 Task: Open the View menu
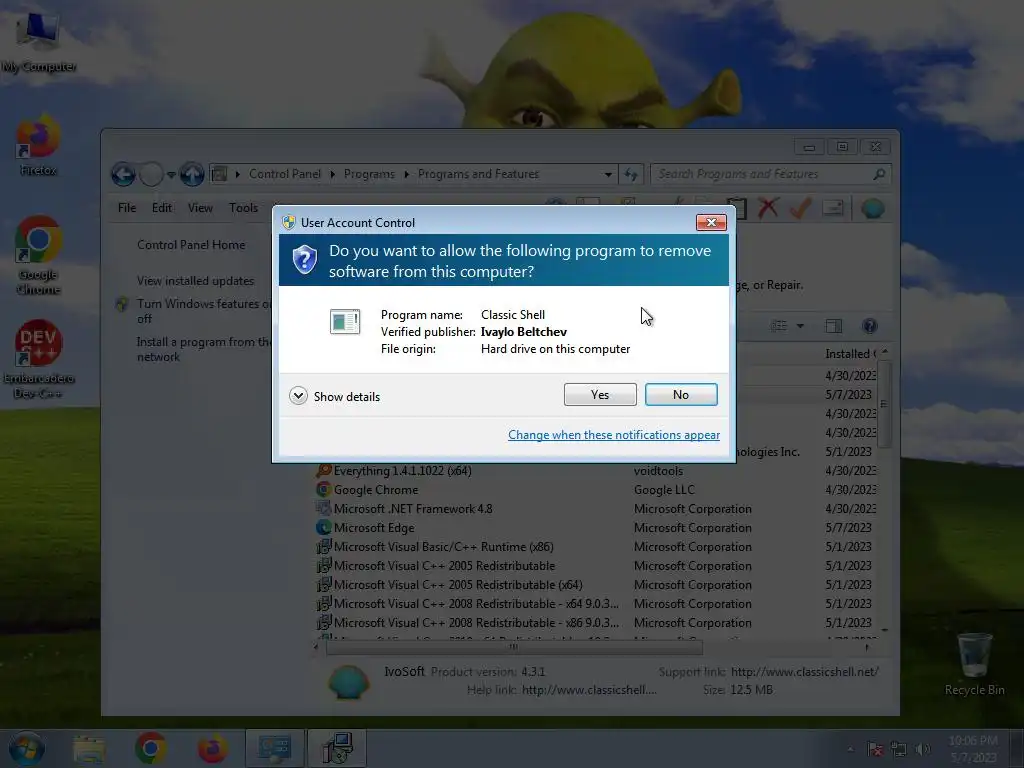[x=200, y=208]
